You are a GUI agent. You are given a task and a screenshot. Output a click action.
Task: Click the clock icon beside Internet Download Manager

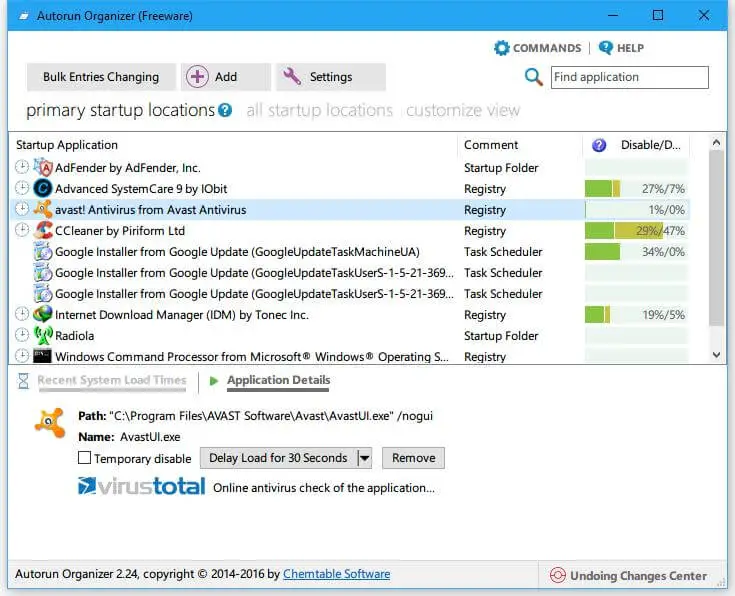[22, 314]
